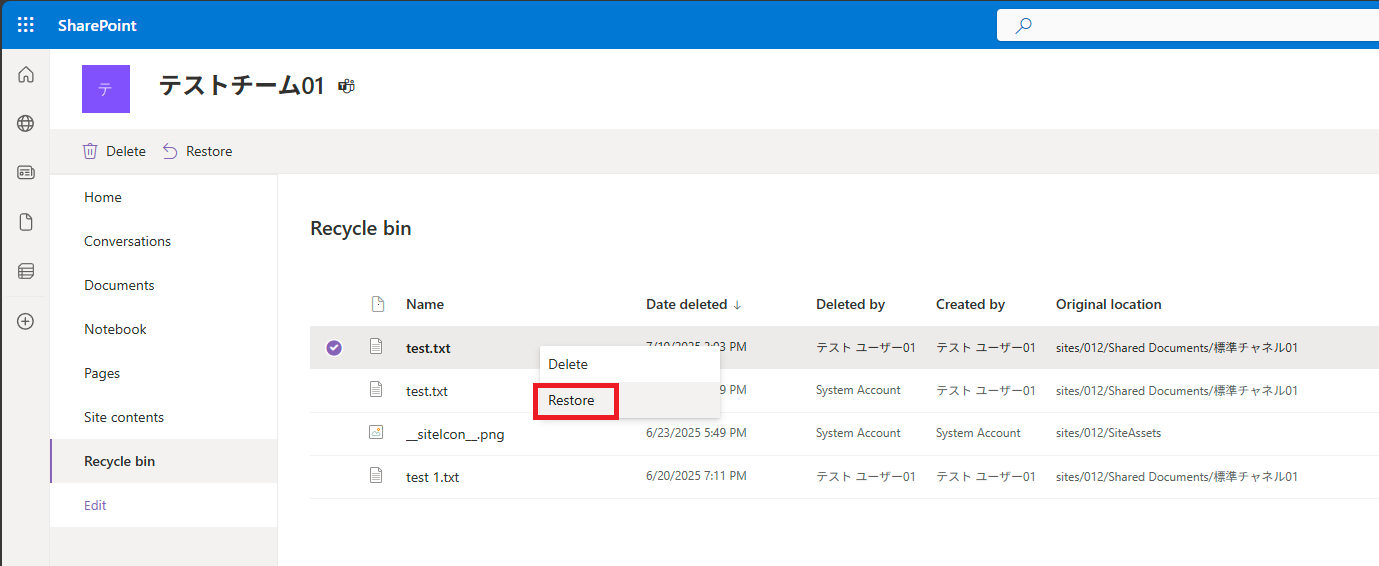
Task: Click file type column header icon
Action: (x=377, y=304)
